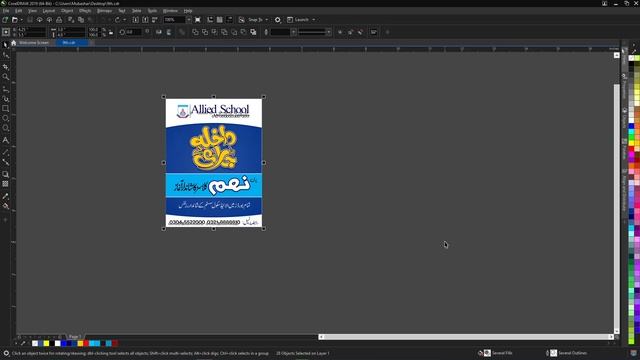Click the Trim shapes icon
The image size is (640, 360).
[205, 32]
